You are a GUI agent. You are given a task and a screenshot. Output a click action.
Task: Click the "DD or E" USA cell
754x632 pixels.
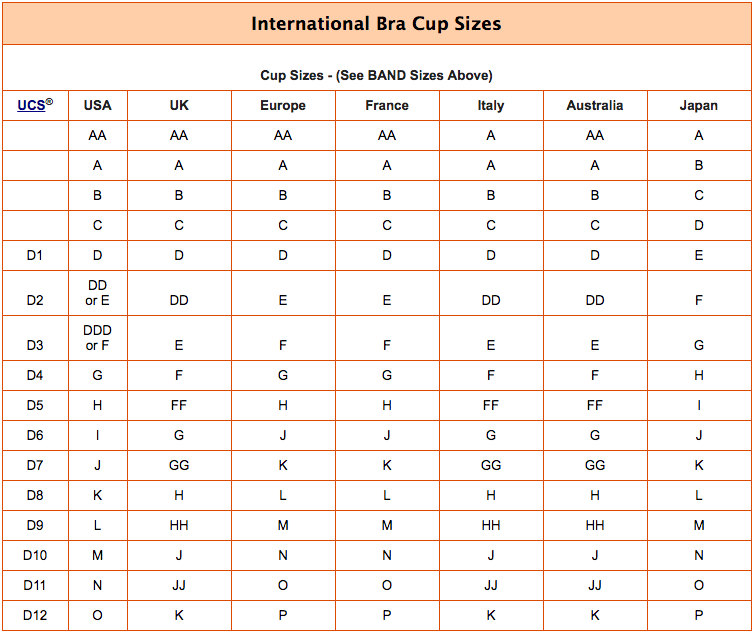pos(98,293)
